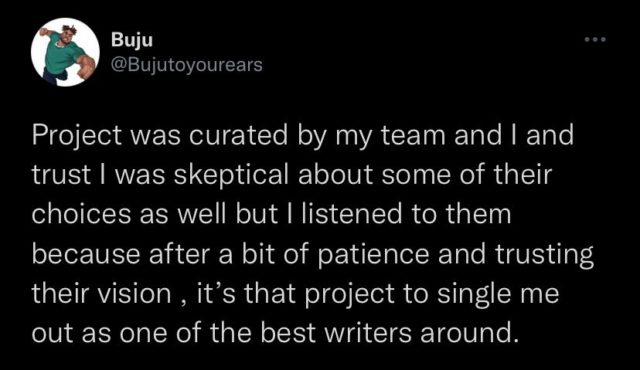The height and width of the screenshot is (370, 640).
Task: Open Buju's round profile avatar
Action: [x=65, y=52]
